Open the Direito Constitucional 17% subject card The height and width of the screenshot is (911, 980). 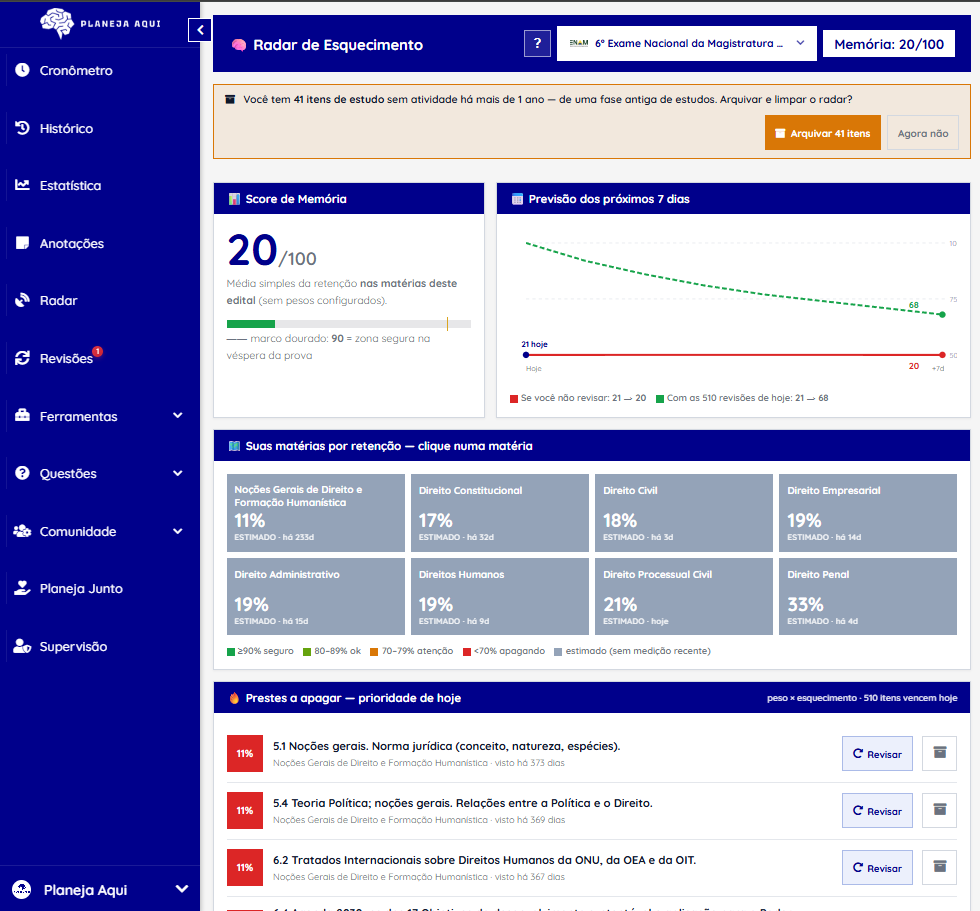[499, 513]
